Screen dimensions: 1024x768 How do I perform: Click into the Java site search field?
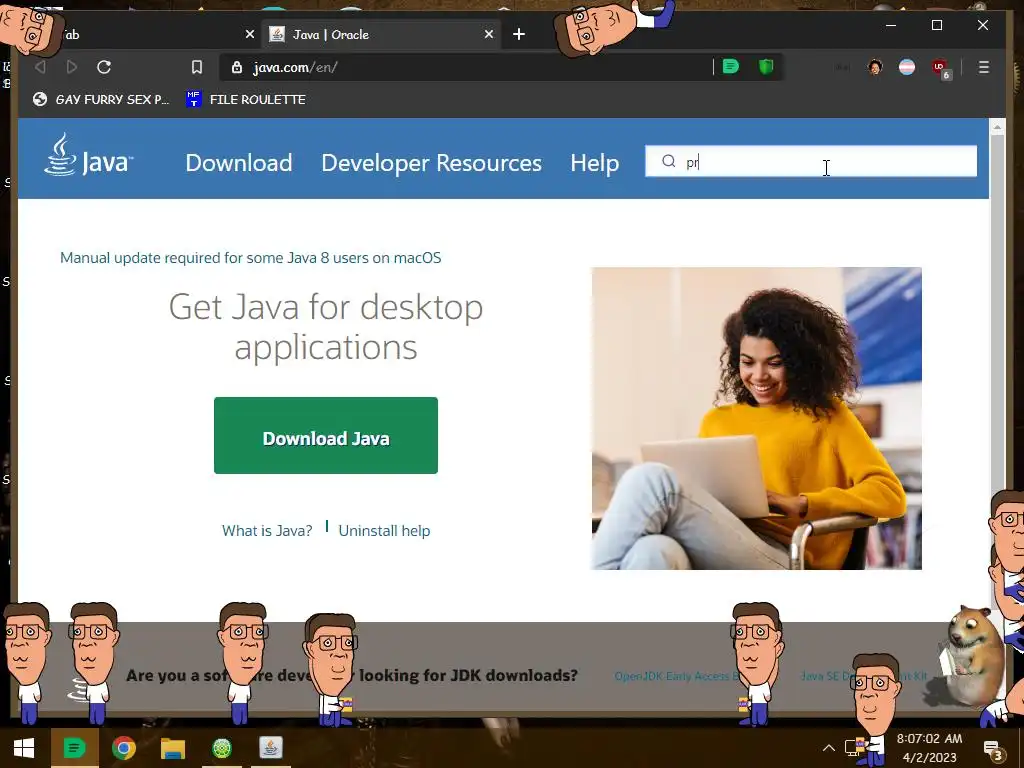tap(810, 161)
